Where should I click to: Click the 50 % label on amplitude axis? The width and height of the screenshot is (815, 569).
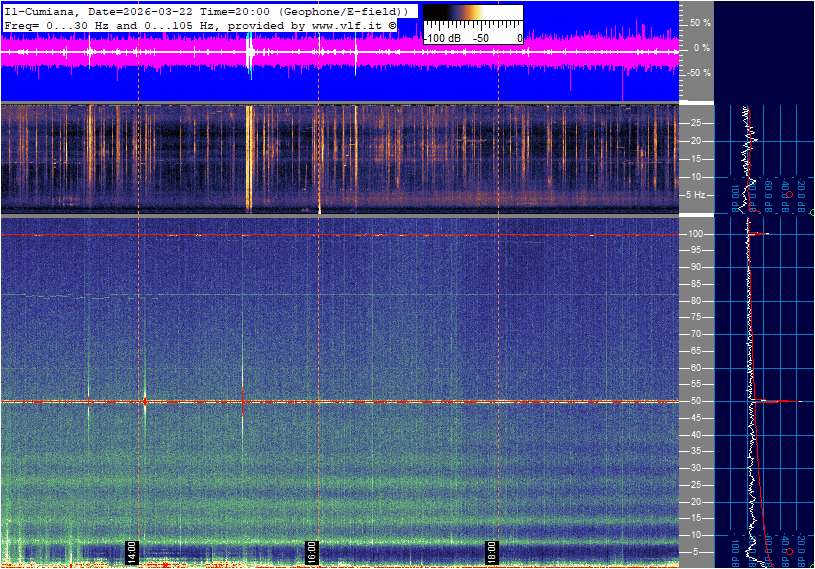699,22
